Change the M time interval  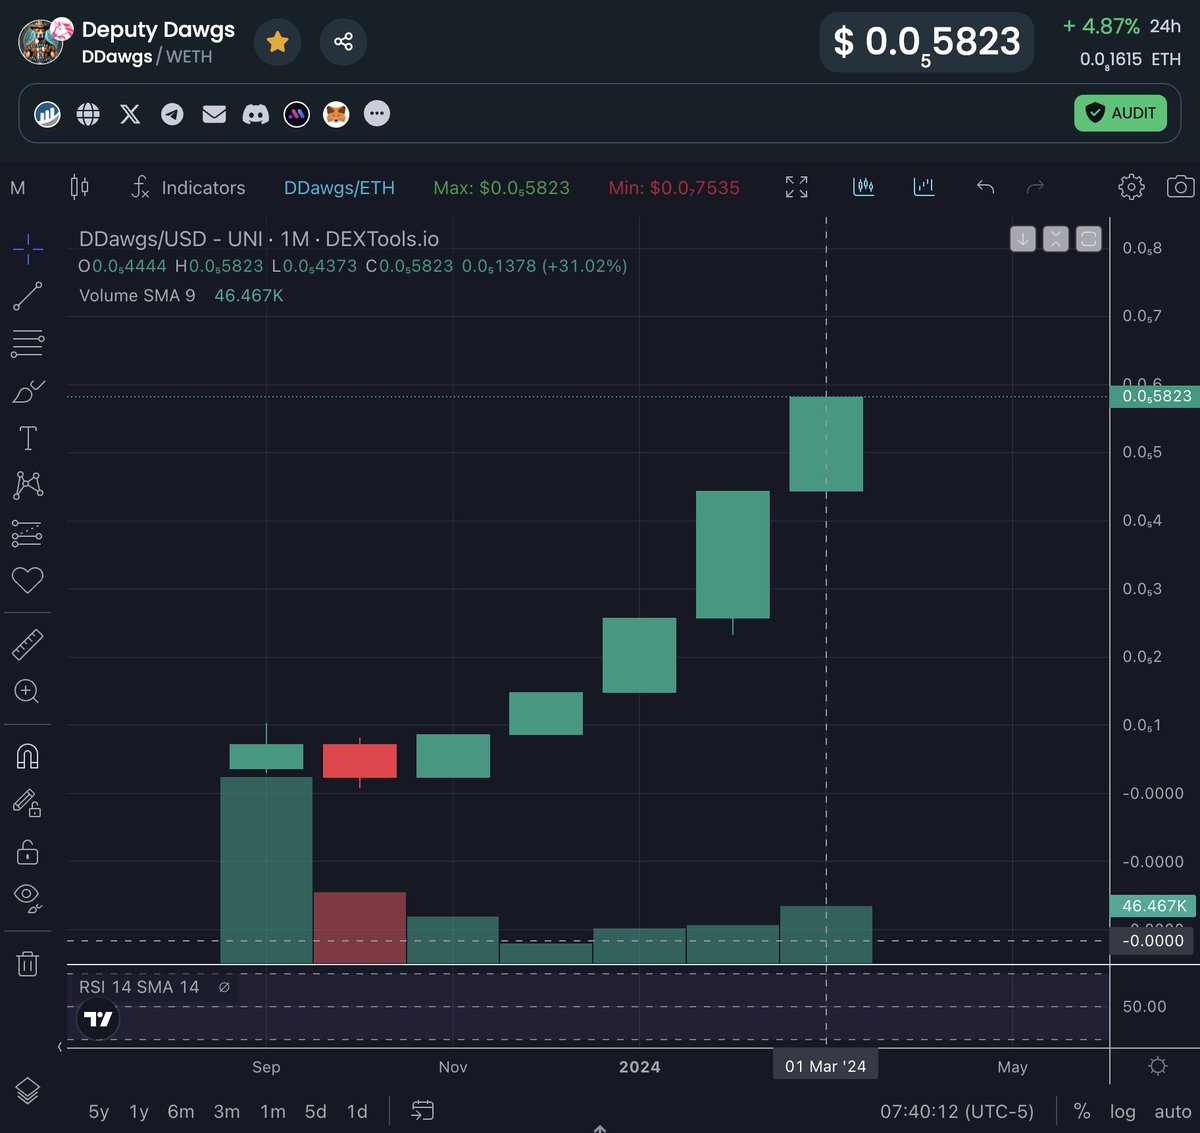(18, 188)
